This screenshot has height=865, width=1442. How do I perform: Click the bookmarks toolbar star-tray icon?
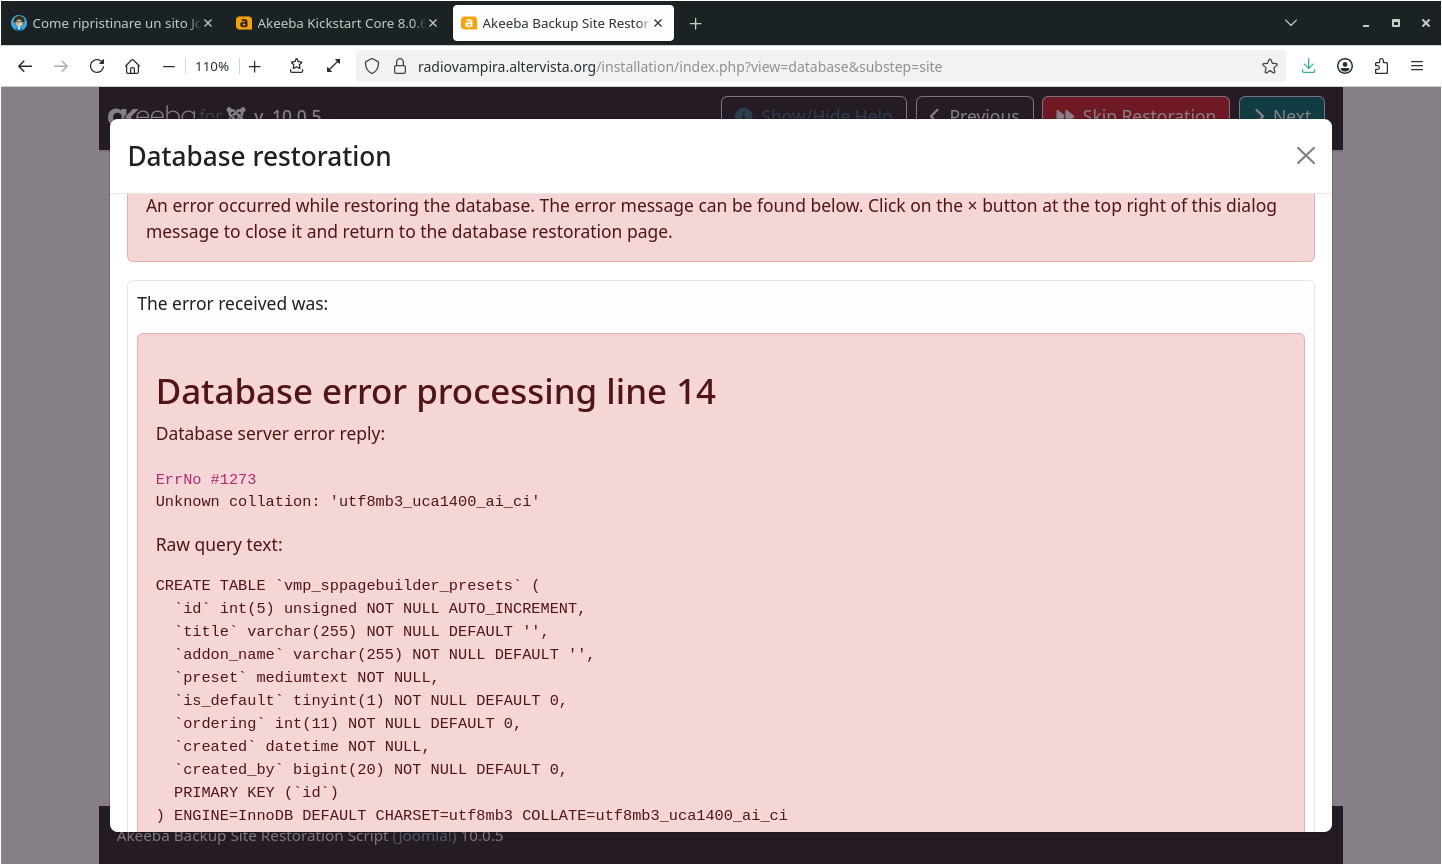[296, 66]
